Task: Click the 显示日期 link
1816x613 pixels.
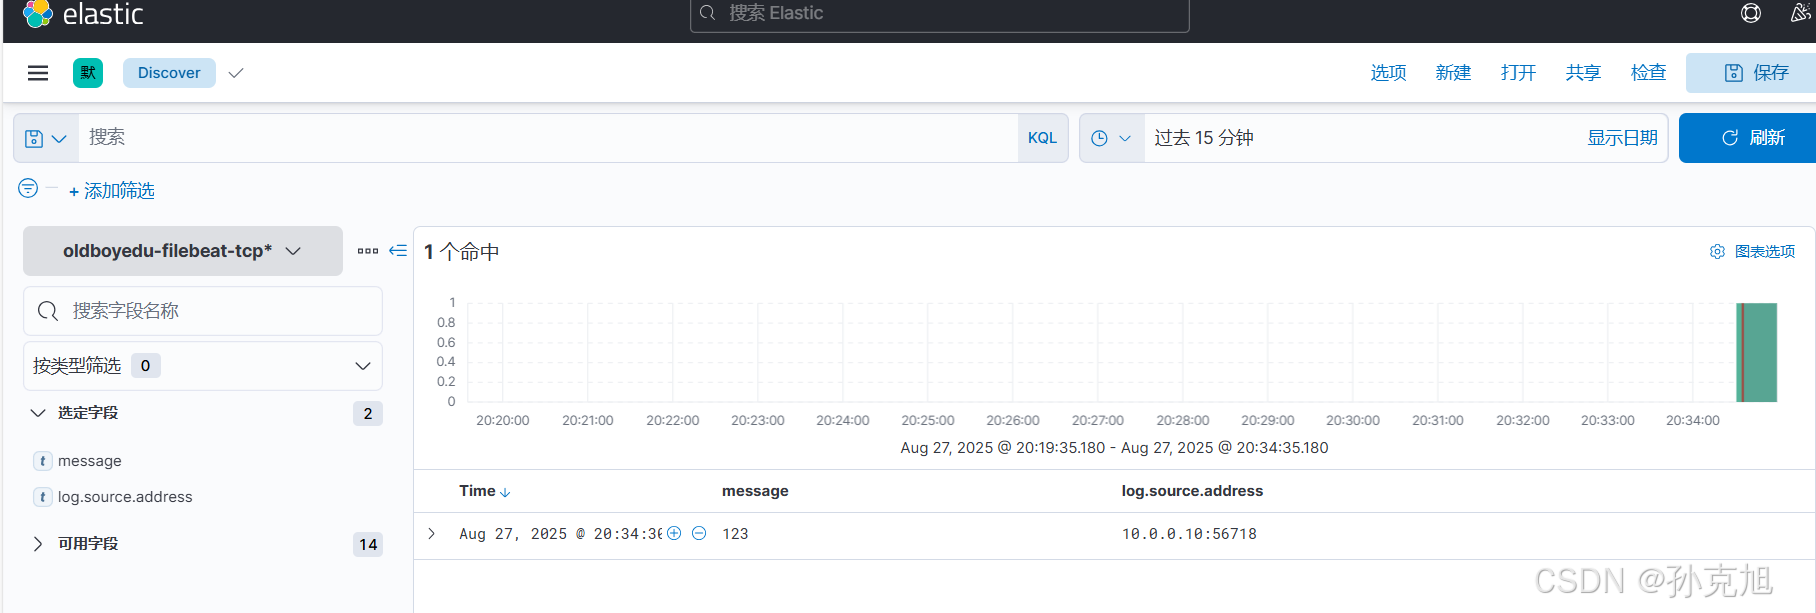Action: click(x=1622, y=138)
